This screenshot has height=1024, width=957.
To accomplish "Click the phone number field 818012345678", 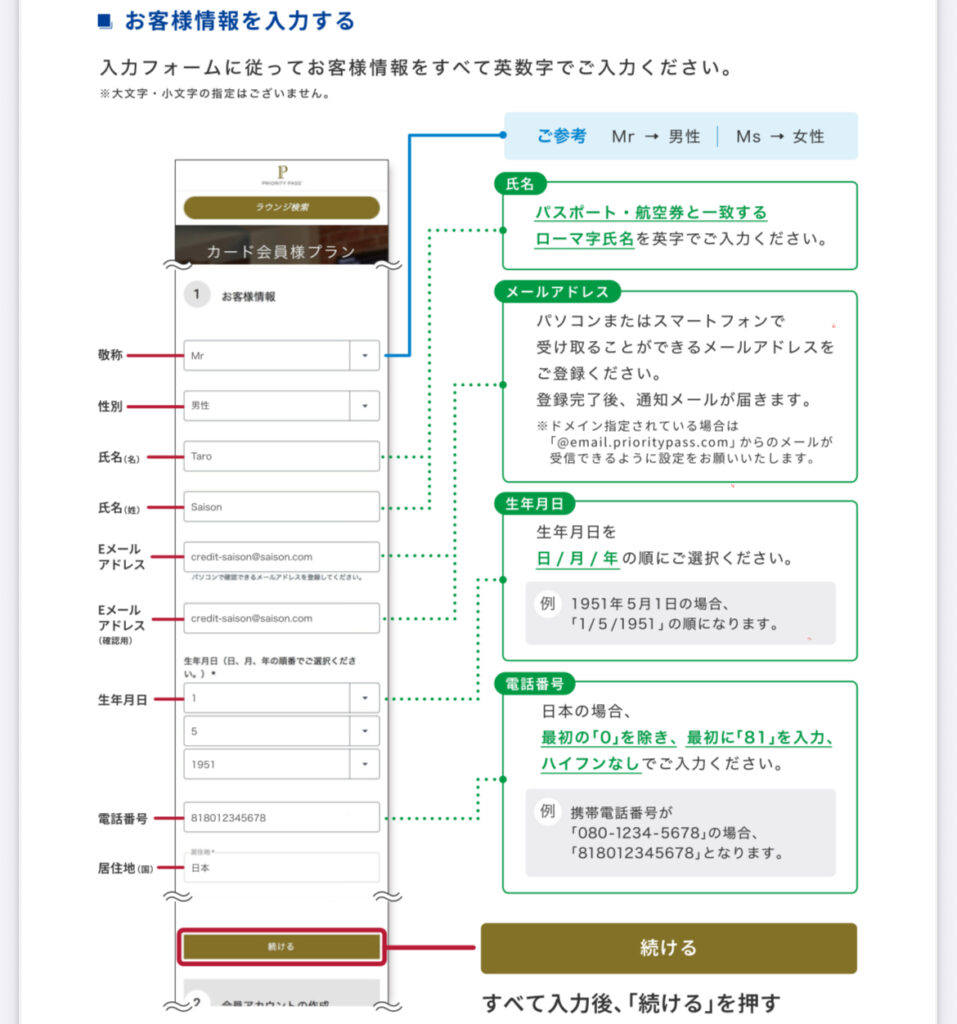I will pos(281,817).
